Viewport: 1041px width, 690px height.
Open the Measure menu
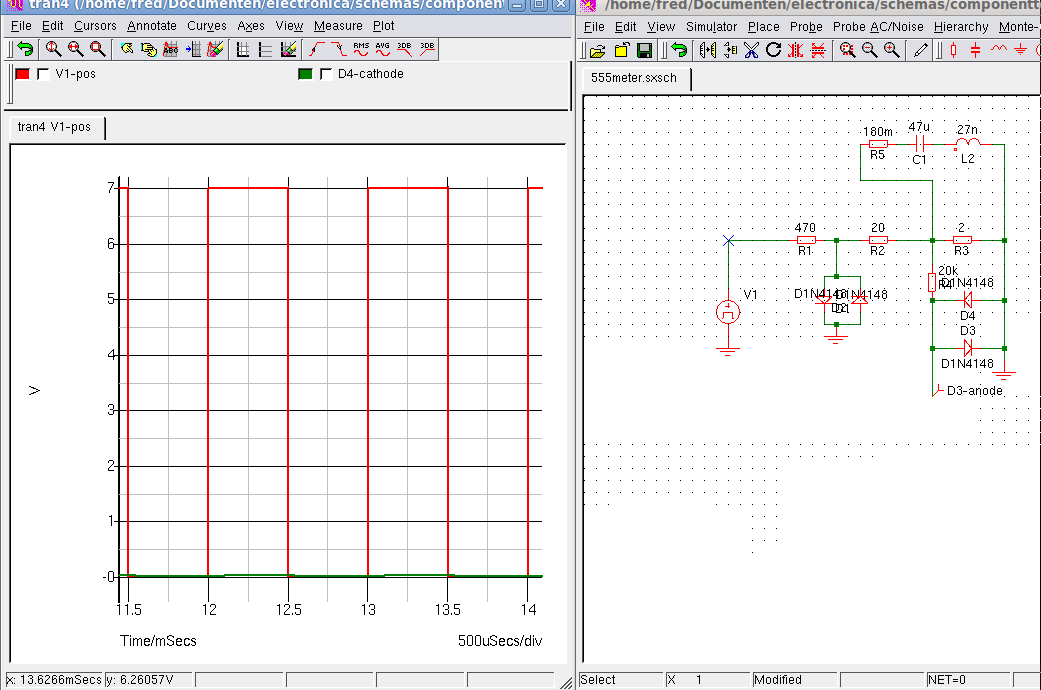pyautogui.click(x=338, y=26)
